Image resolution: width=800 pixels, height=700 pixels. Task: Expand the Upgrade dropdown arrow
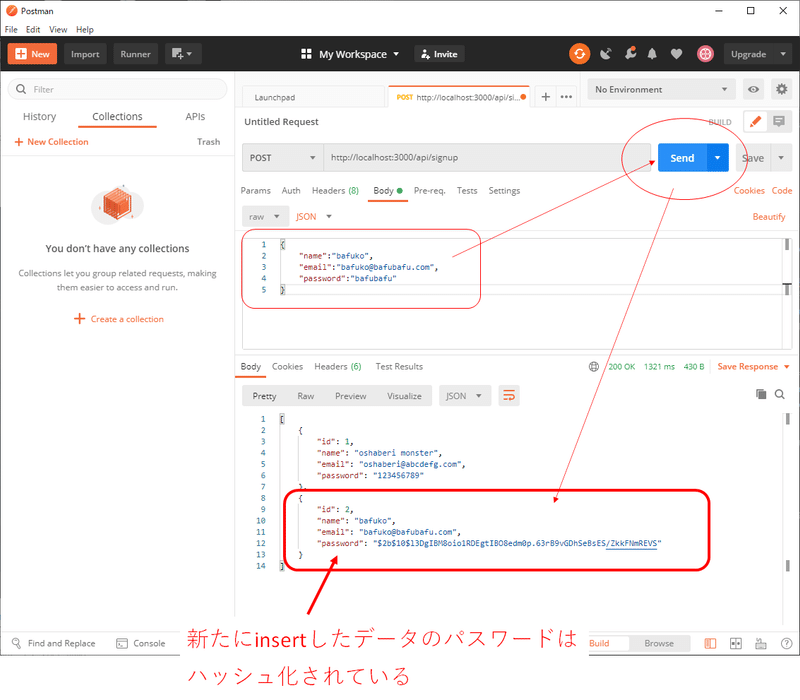point(783,54)
